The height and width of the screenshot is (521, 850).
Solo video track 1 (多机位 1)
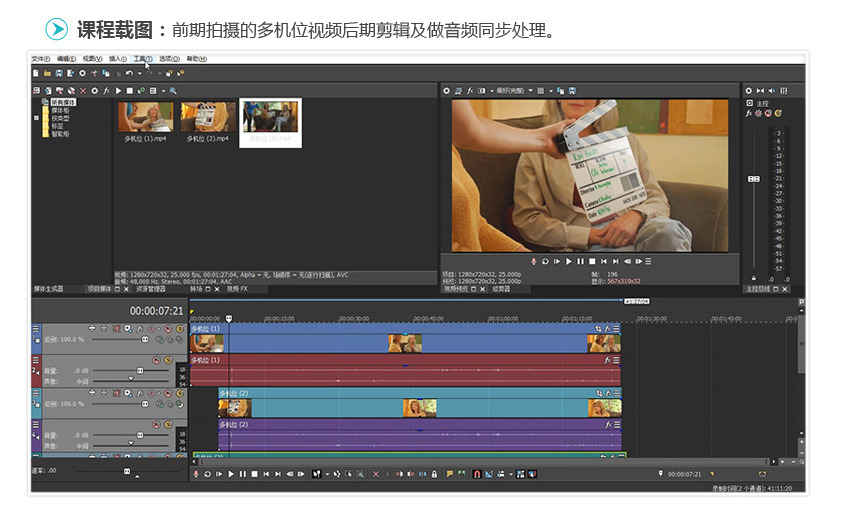[180, 329]
